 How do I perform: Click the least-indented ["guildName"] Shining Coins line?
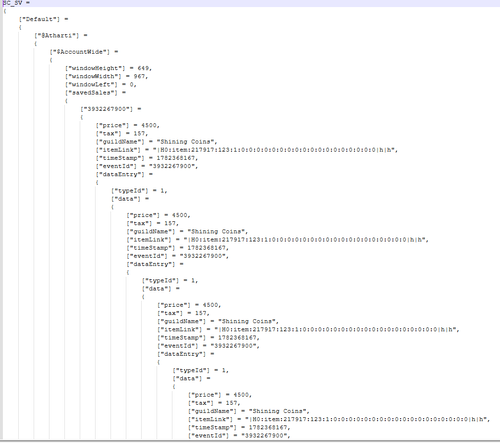(x=156, y=142)
